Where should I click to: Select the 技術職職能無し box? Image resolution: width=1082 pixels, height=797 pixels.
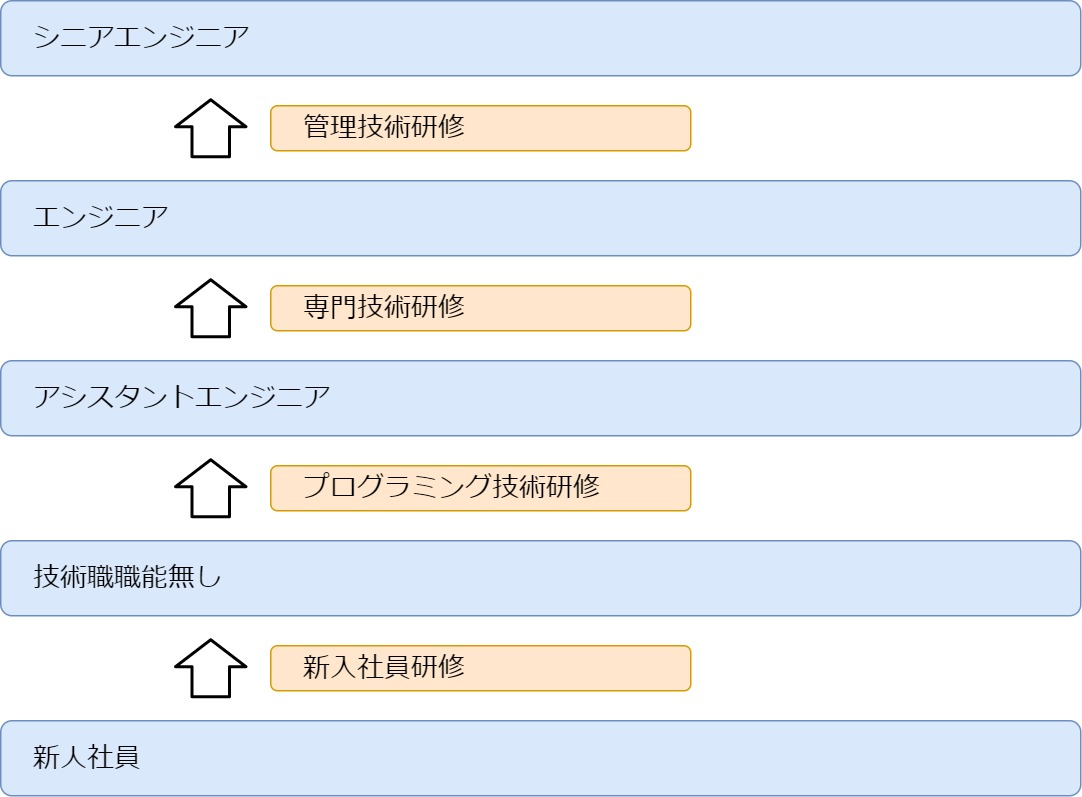(x=540, y=578)
